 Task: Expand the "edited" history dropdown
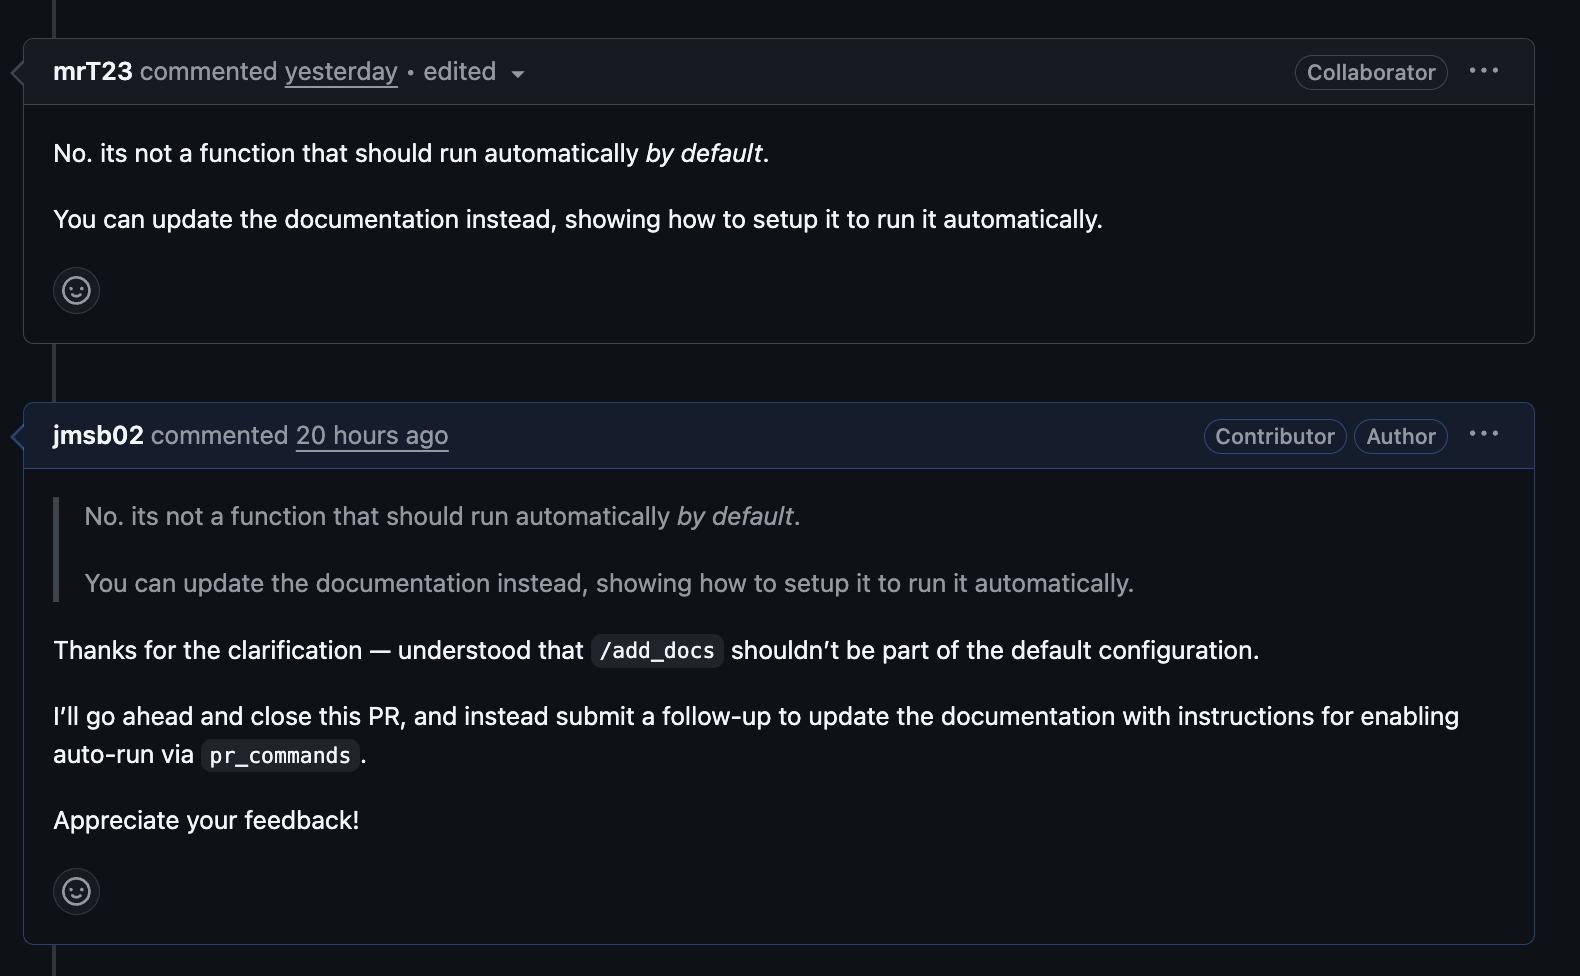coord(474,73)
